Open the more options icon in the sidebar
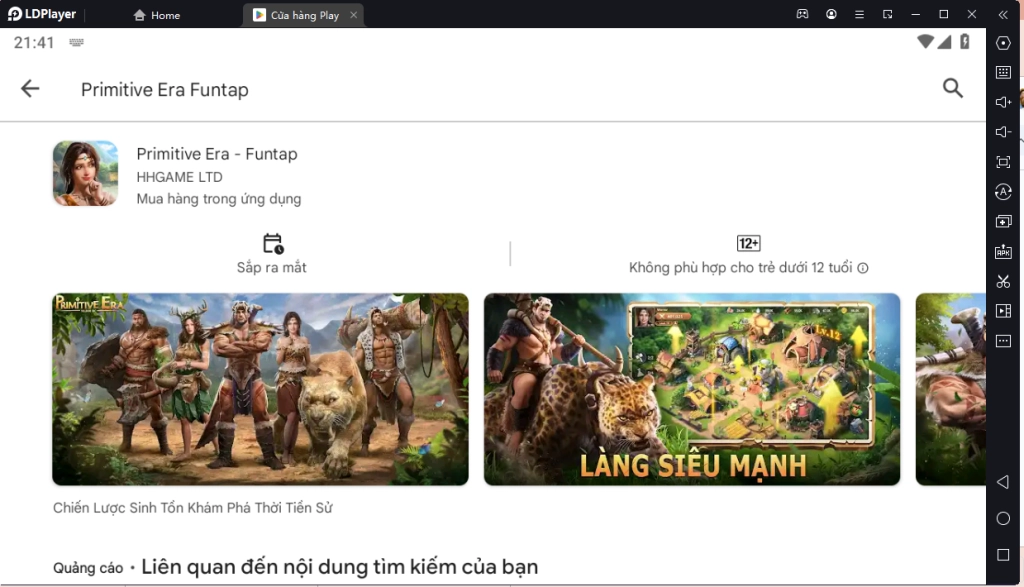 [x=1004, y=341]
